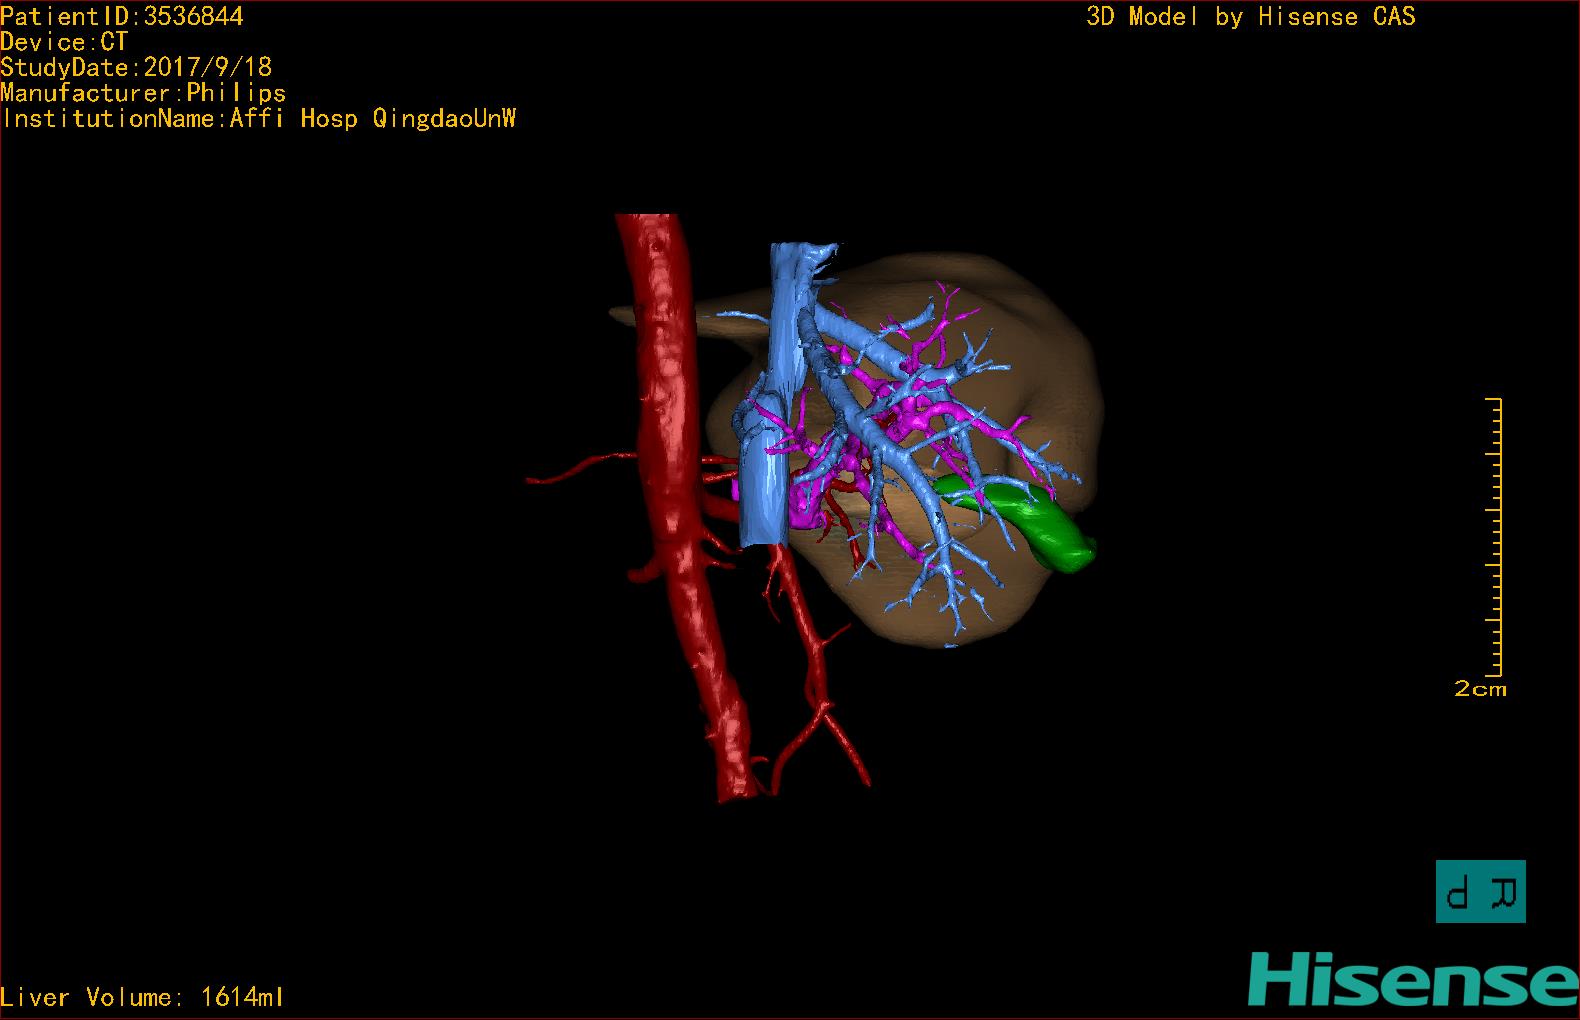
Task: Select the 'Liver Volume: 1614ml' readout
Action: 142,997
